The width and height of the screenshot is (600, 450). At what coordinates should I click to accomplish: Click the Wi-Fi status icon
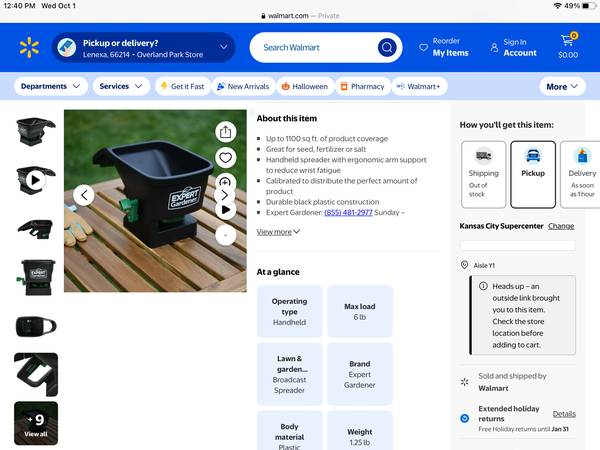tap(558, 6)
